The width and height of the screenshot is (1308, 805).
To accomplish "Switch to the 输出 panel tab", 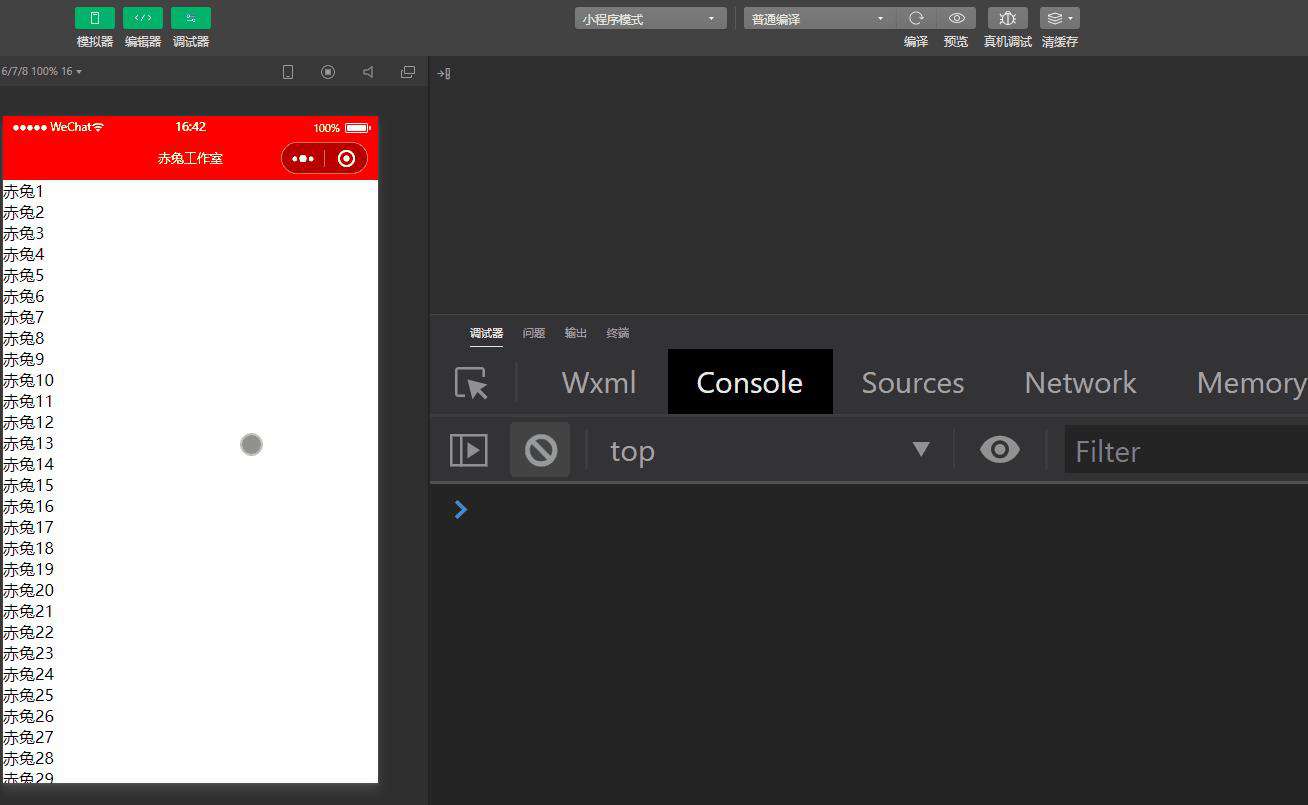I will [576, 333].
